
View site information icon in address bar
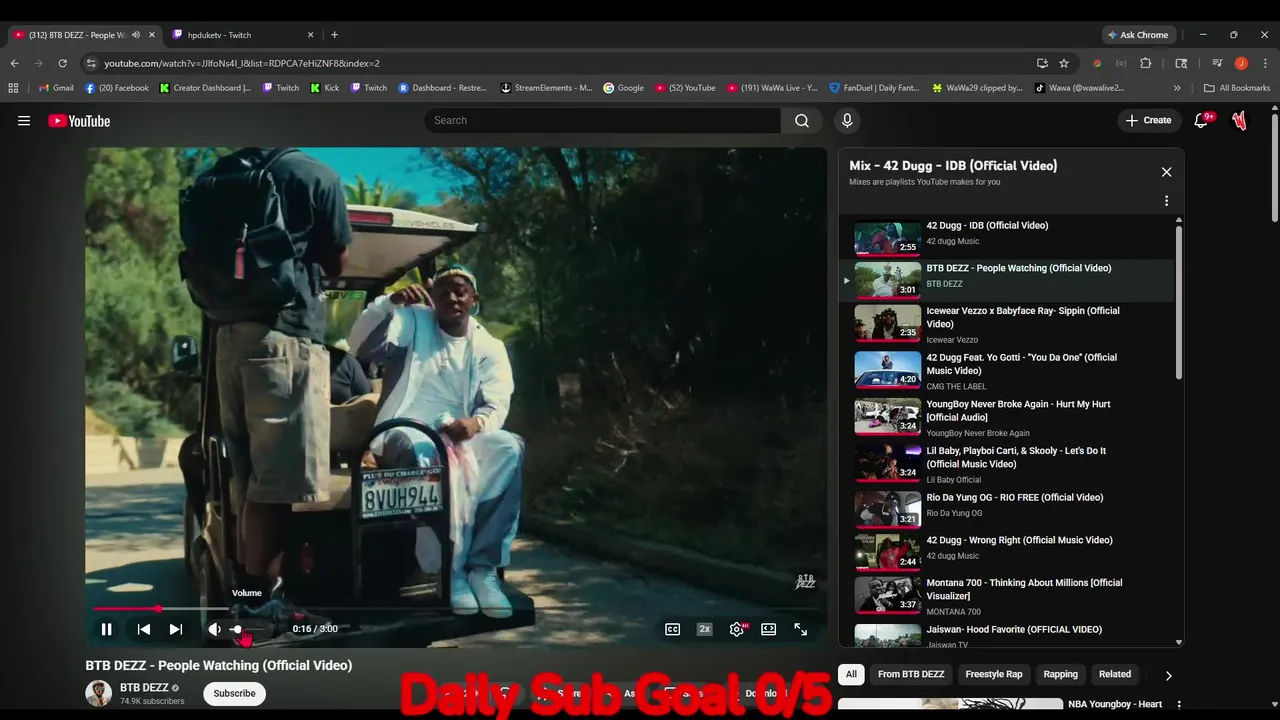(90, 63)
